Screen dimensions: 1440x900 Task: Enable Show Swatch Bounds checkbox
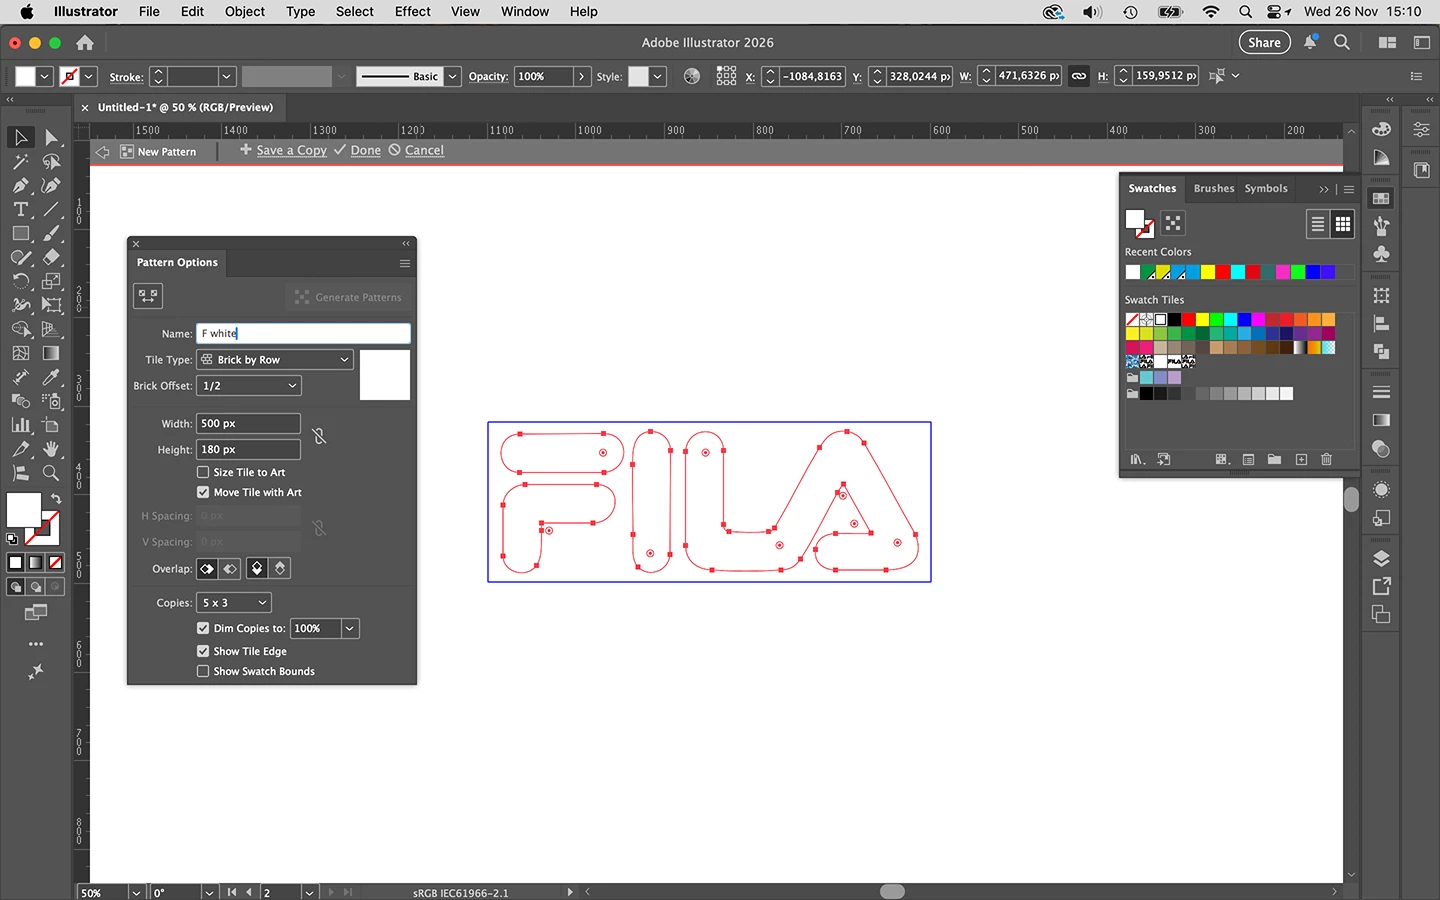(203, 671)
